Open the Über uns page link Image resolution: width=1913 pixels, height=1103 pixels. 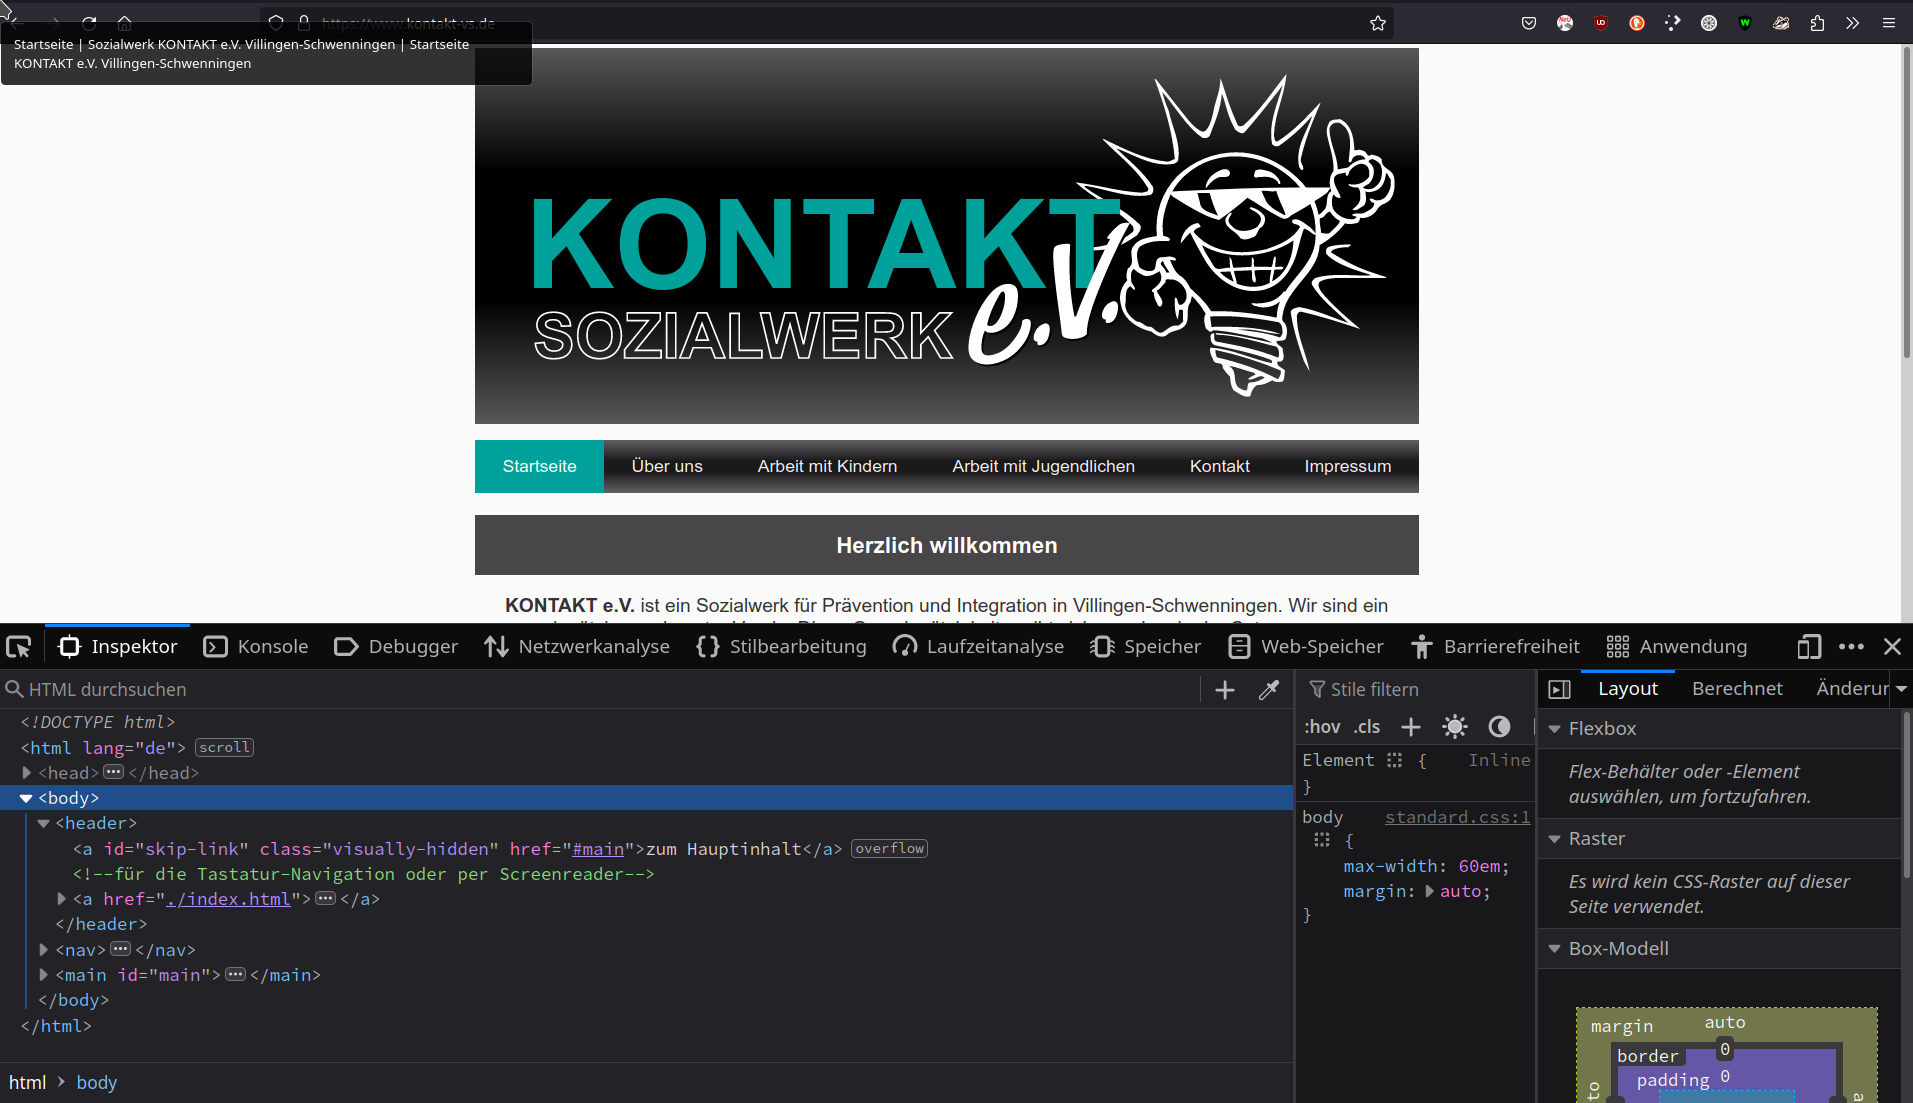click(667, 467)
